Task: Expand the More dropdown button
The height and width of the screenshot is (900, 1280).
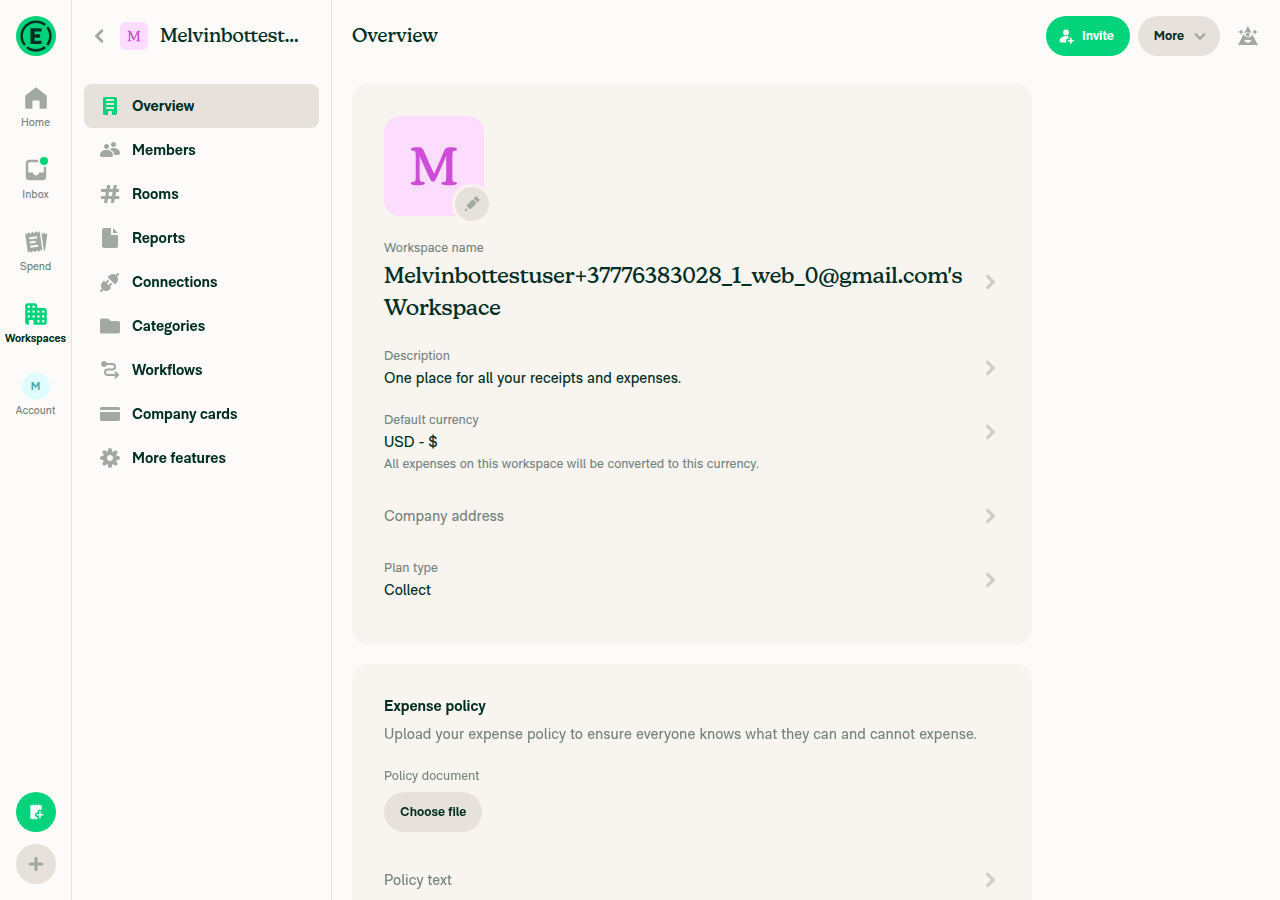Action: pyautogui.click(x=1179, y=36)
